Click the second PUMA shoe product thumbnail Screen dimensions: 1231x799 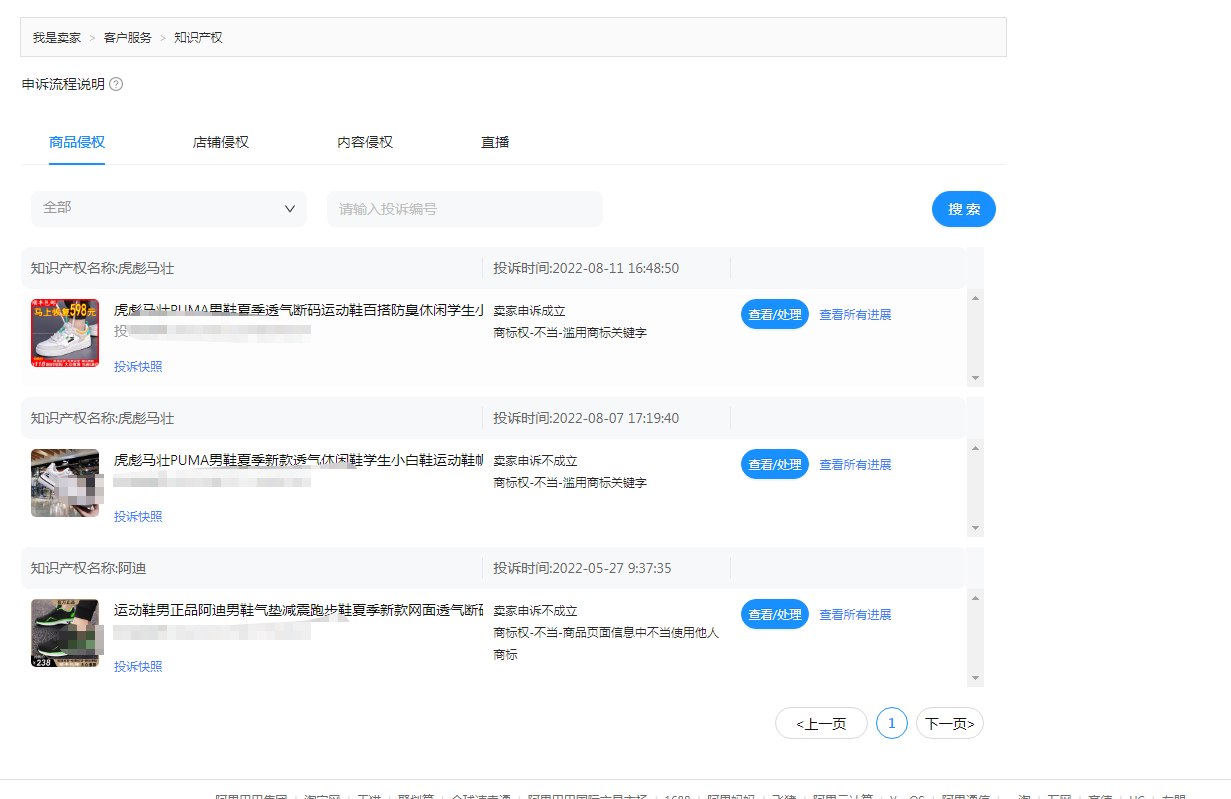(x=65, y=483)
